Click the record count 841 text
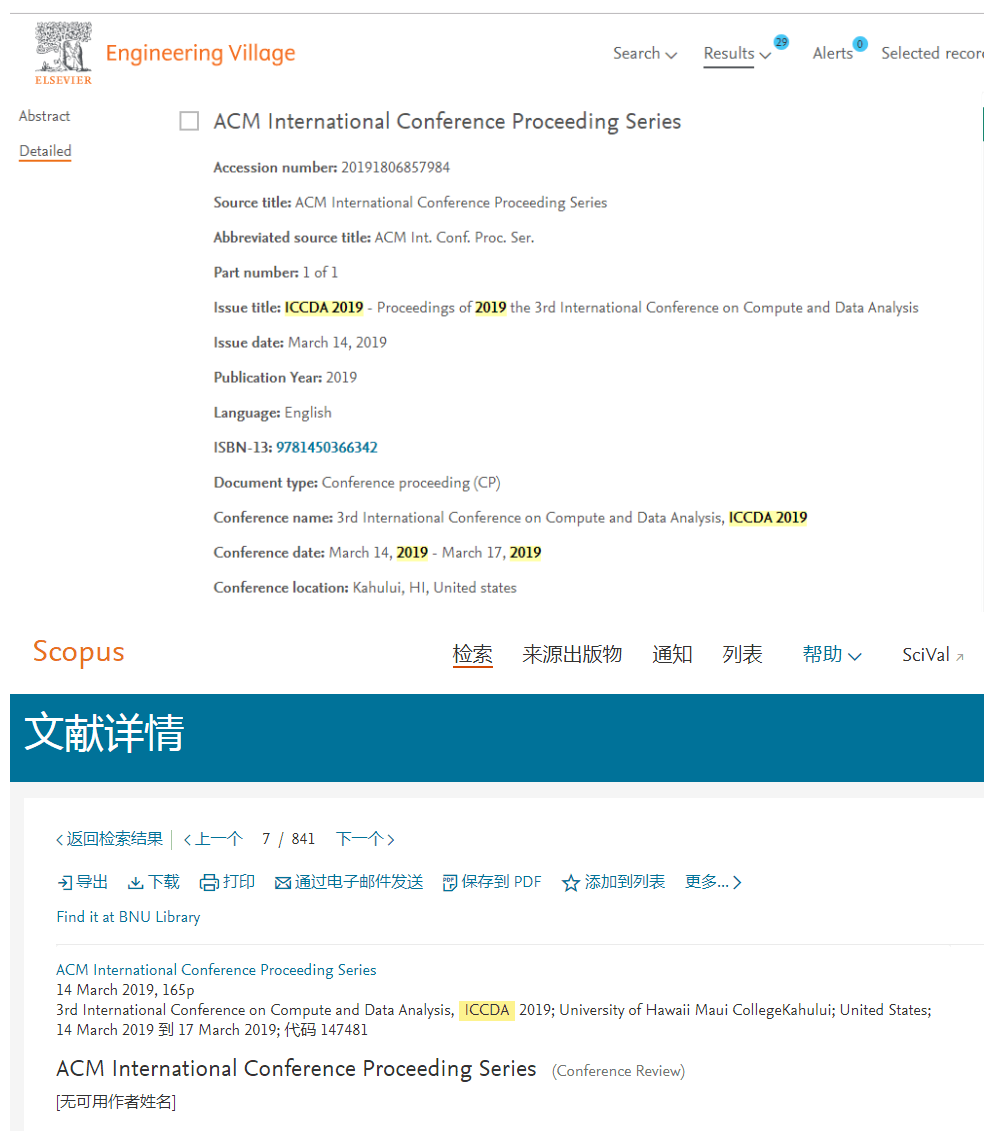Screen dimensions: 994x1141 (303, 839)
